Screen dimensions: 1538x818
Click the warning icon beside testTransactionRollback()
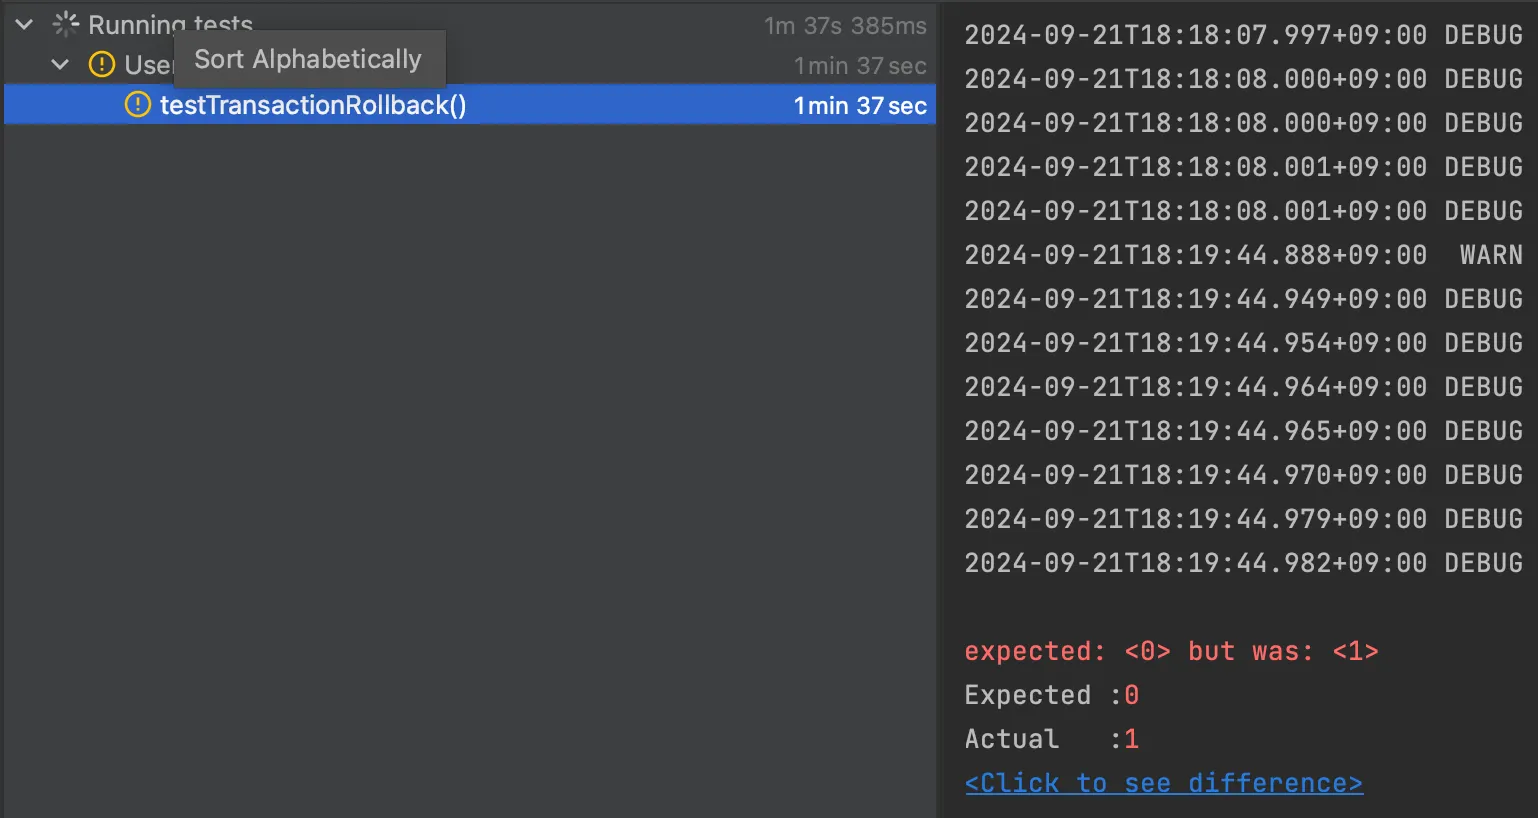click(137, 104)
